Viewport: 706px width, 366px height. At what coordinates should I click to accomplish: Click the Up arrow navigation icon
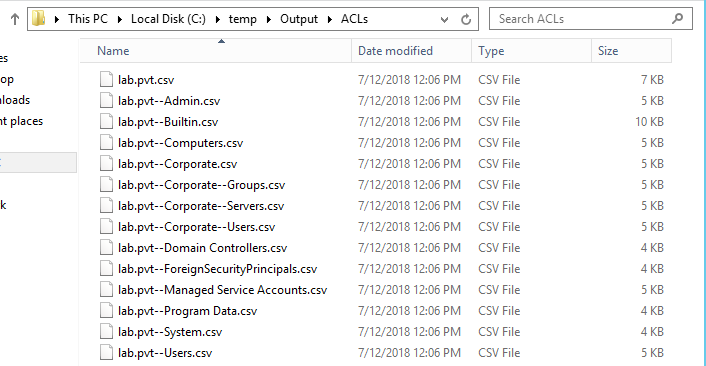point(15,19)
